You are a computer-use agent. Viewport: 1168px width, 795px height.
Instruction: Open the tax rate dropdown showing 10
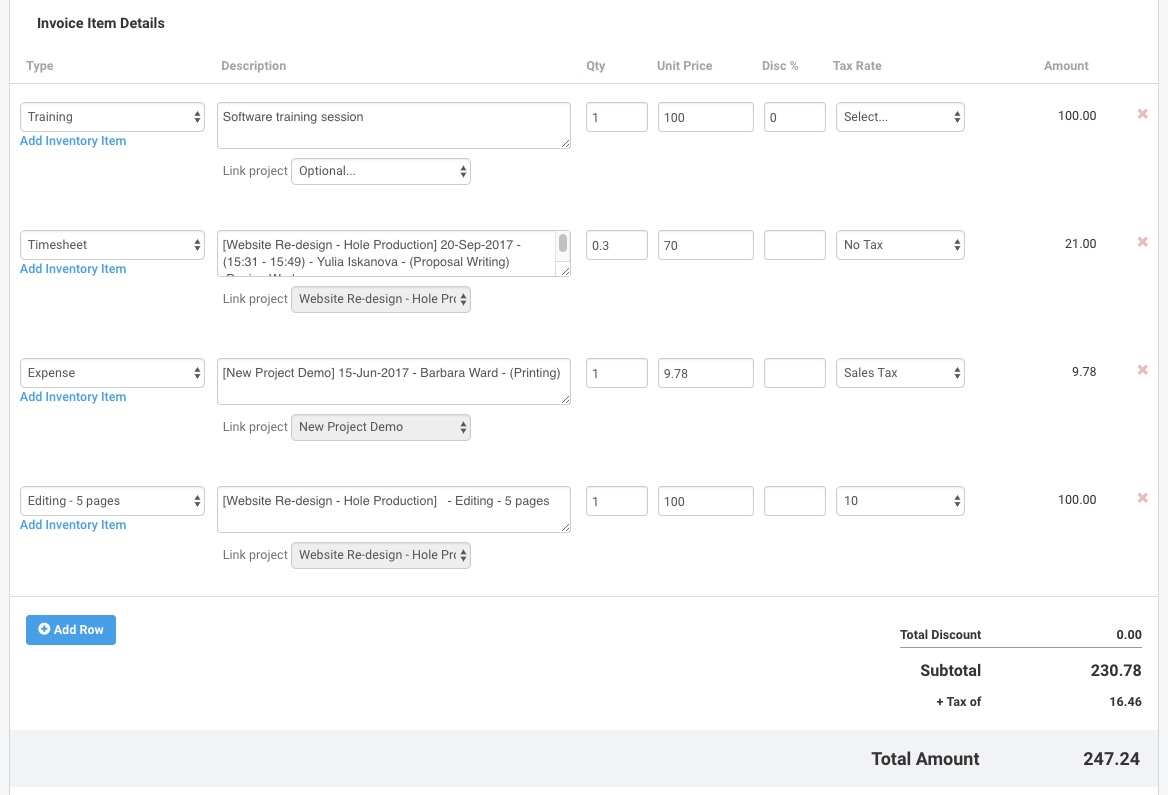pyautogui.click(x=900, y=501)
